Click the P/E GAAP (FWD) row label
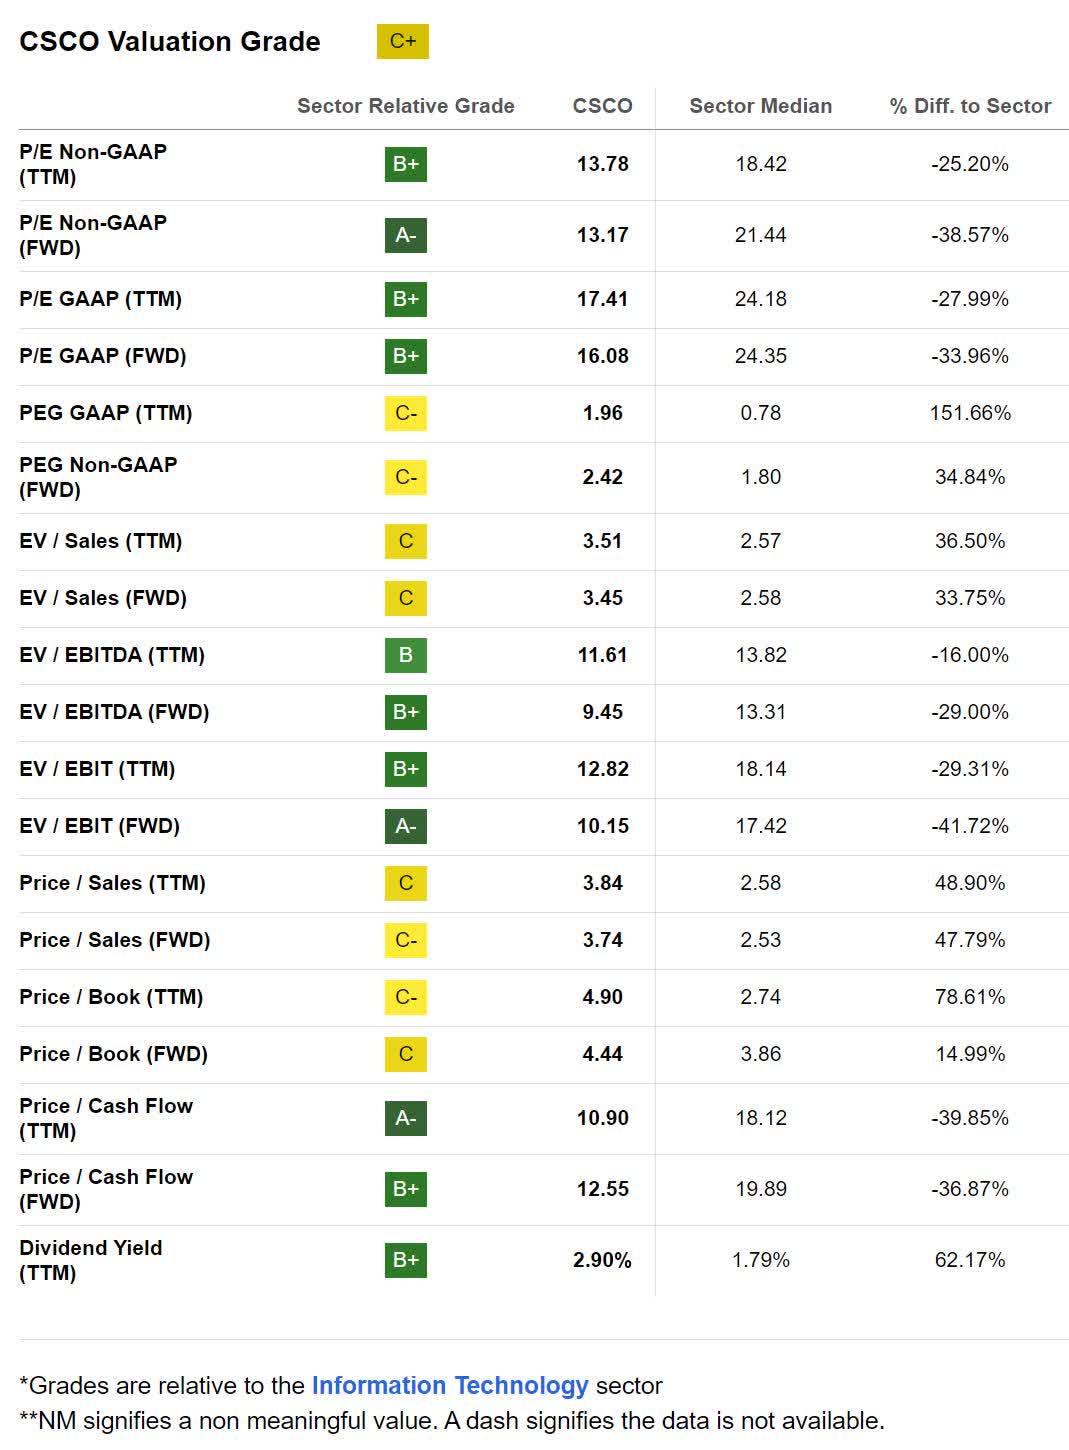 tap(103, 356)
